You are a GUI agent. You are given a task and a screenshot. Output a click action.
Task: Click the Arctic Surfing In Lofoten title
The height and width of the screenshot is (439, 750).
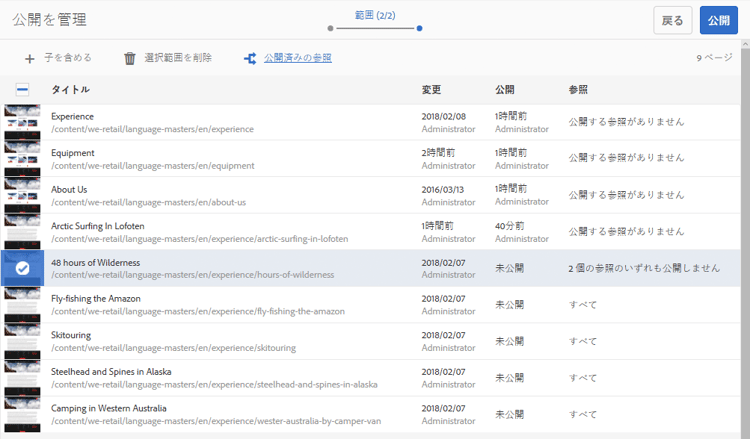tap(98, 226)
